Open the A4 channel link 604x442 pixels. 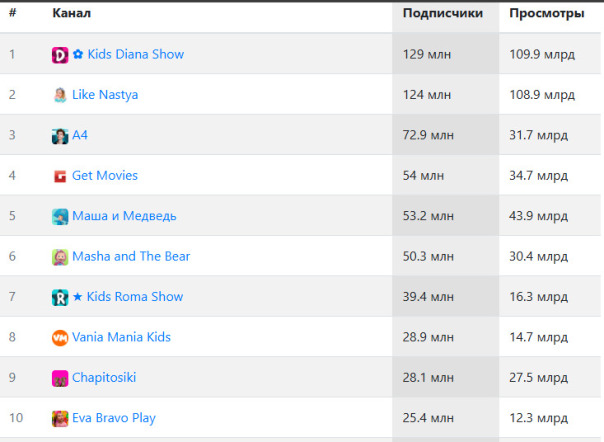click(x=80, y=135)
